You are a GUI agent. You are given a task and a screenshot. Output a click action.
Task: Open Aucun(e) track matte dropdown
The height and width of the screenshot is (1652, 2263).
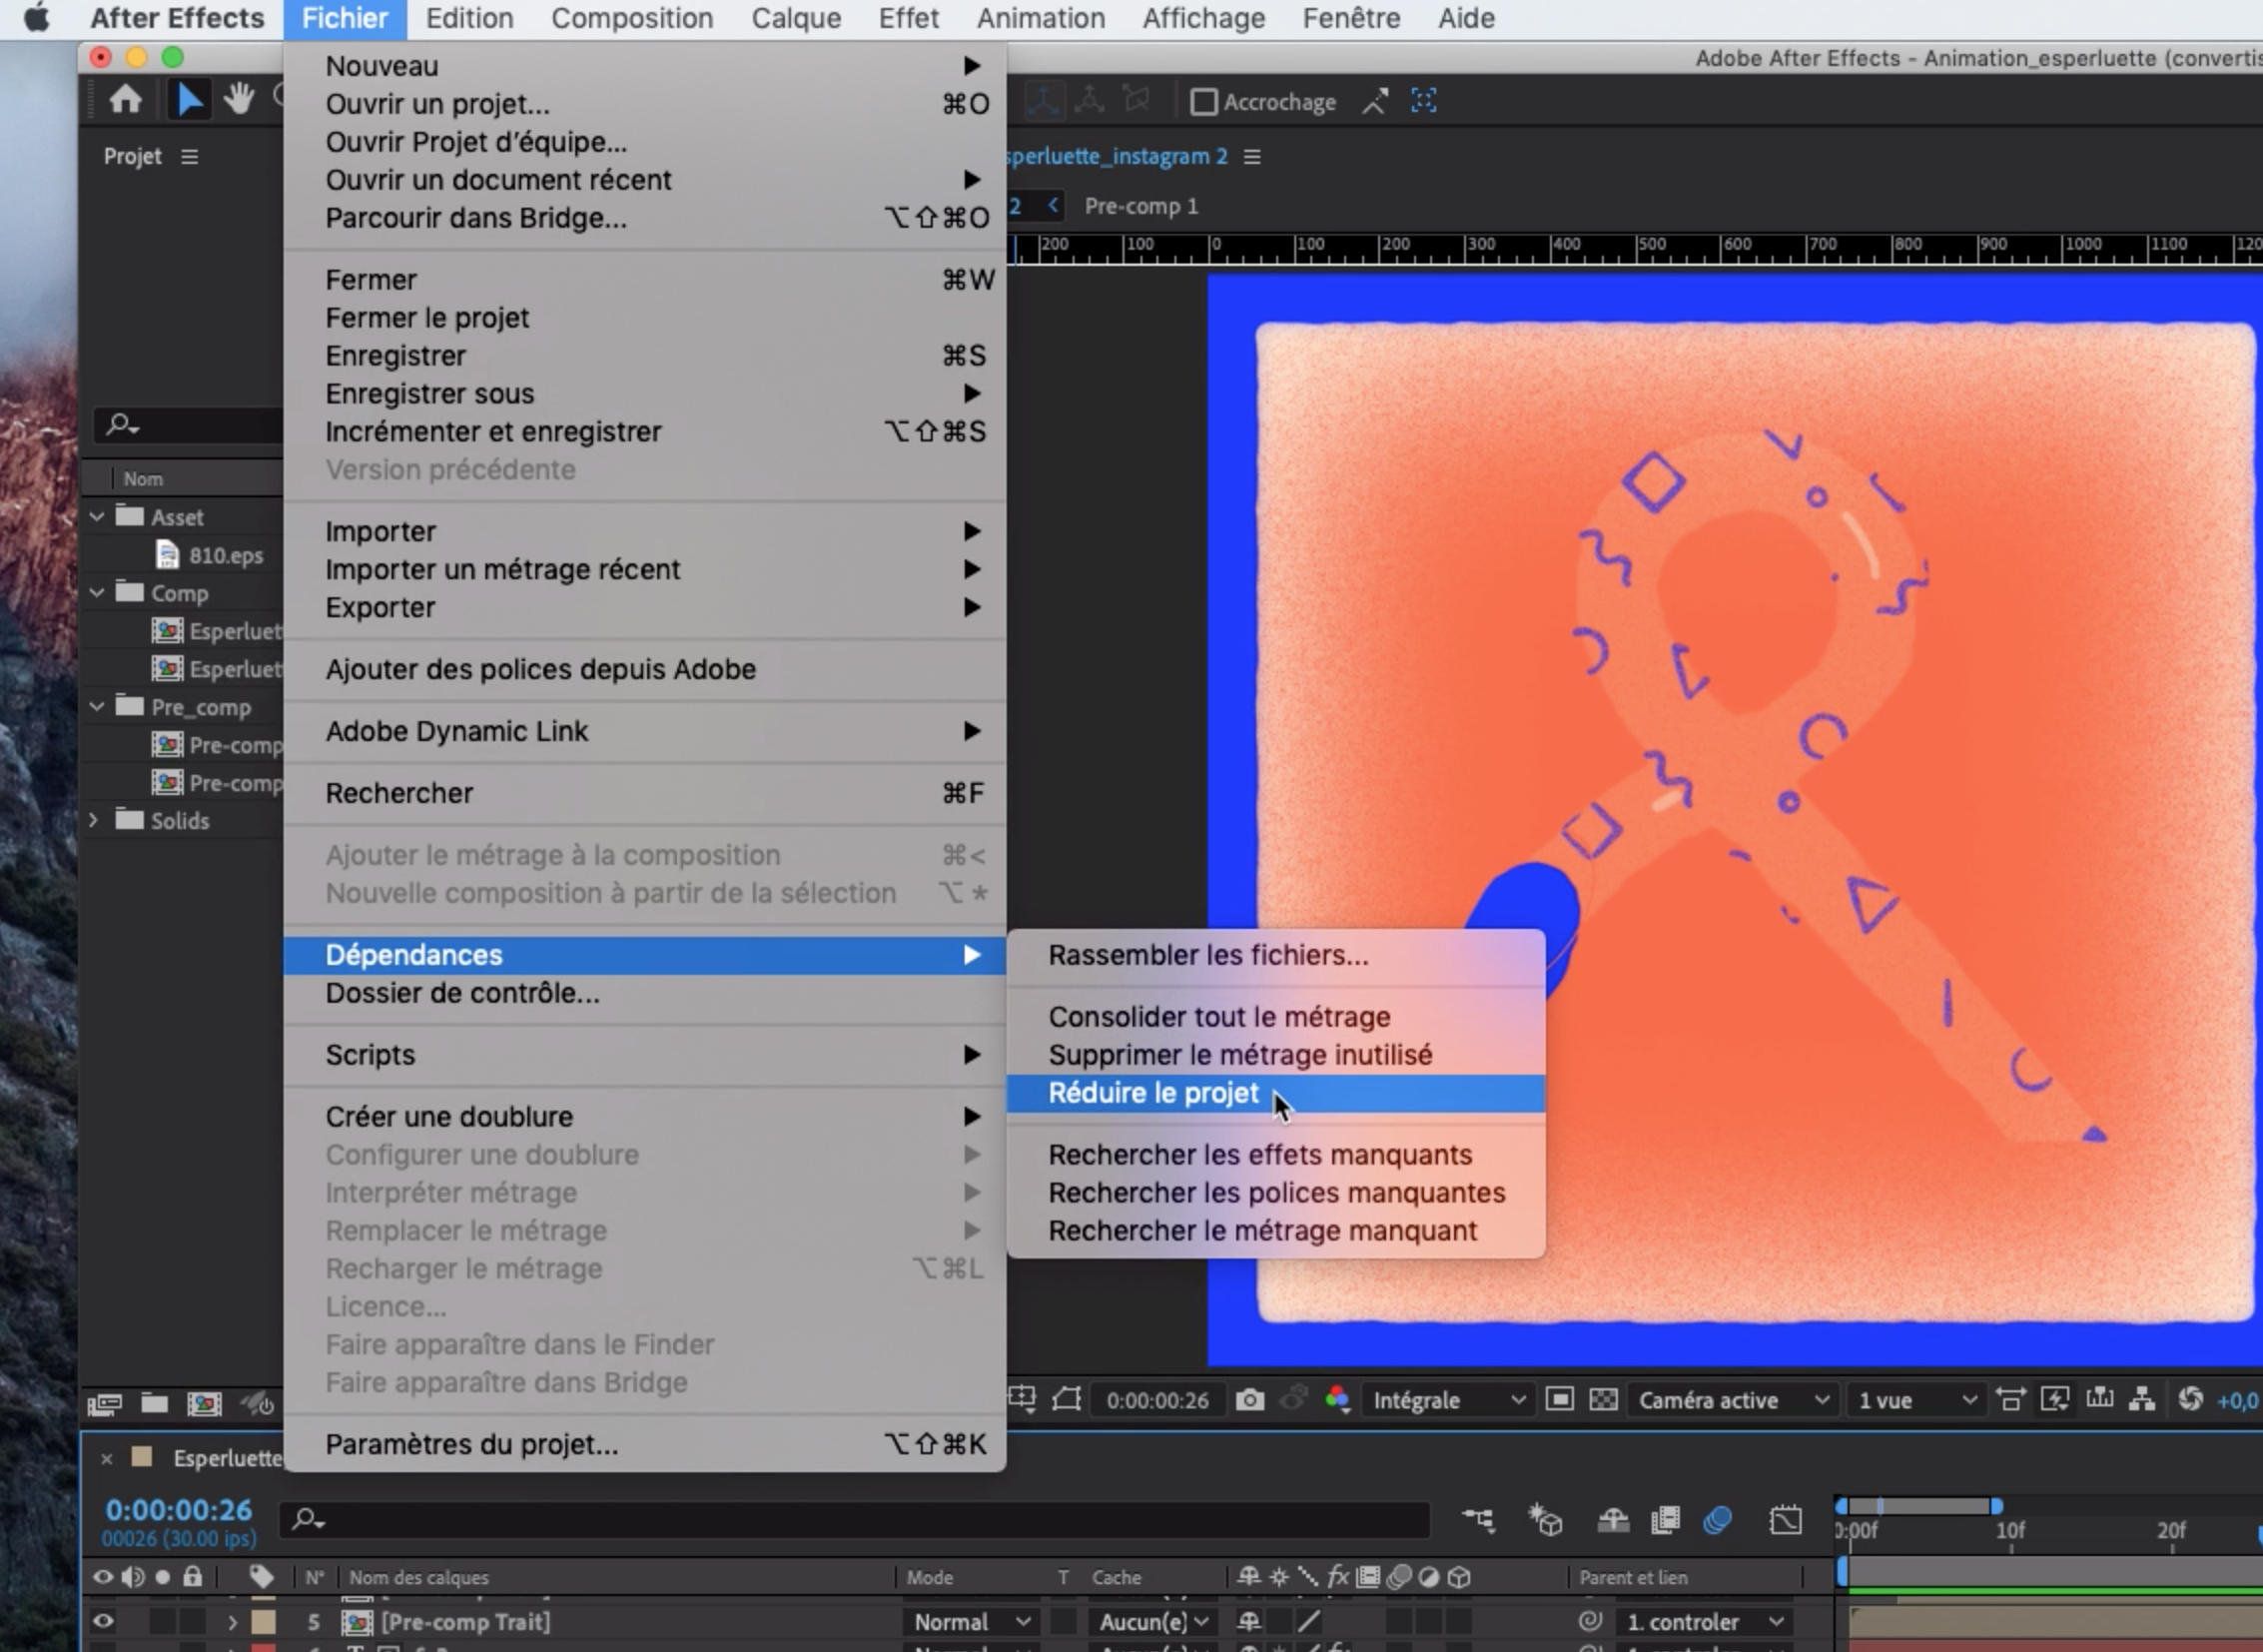[1153, 1621]
